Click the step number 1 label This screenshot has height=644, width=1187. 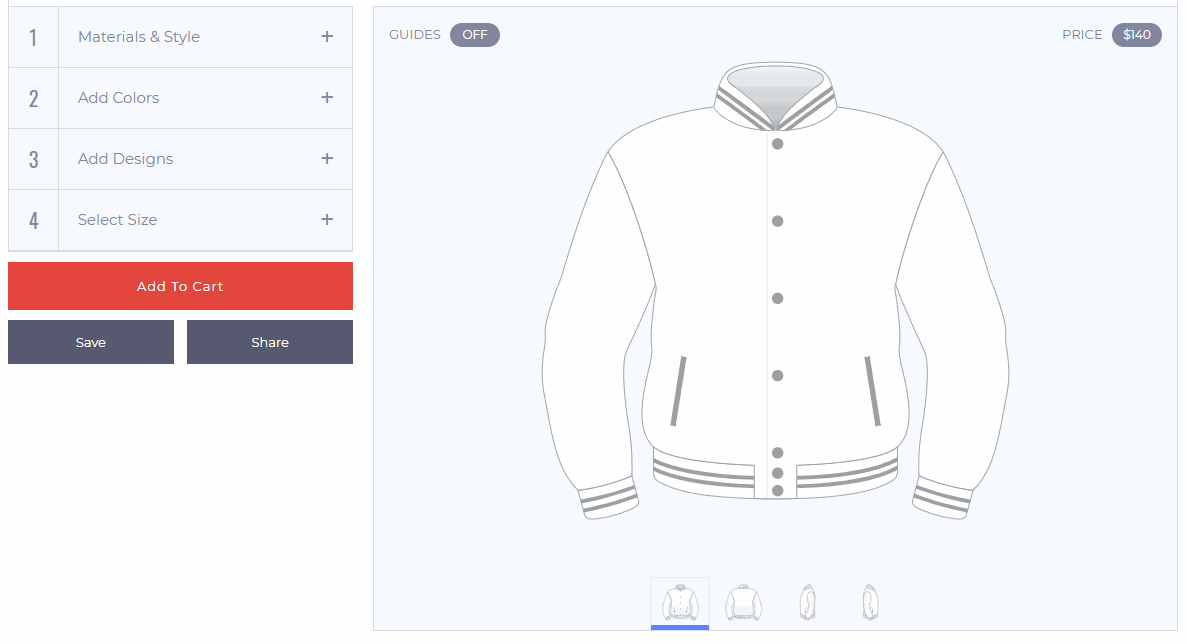(x=33, y=37)
